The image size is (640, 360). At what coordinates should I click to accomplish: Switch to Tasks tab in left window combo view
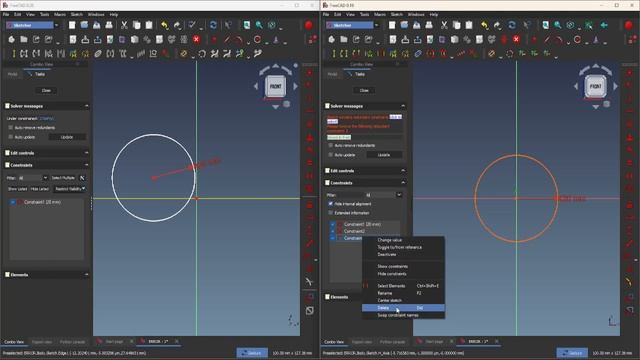[37, 74]
